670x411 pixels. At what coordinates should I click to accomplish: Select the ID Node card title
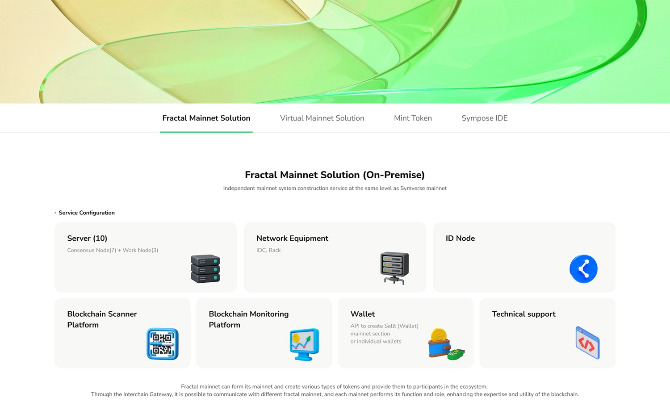(460, 238)
